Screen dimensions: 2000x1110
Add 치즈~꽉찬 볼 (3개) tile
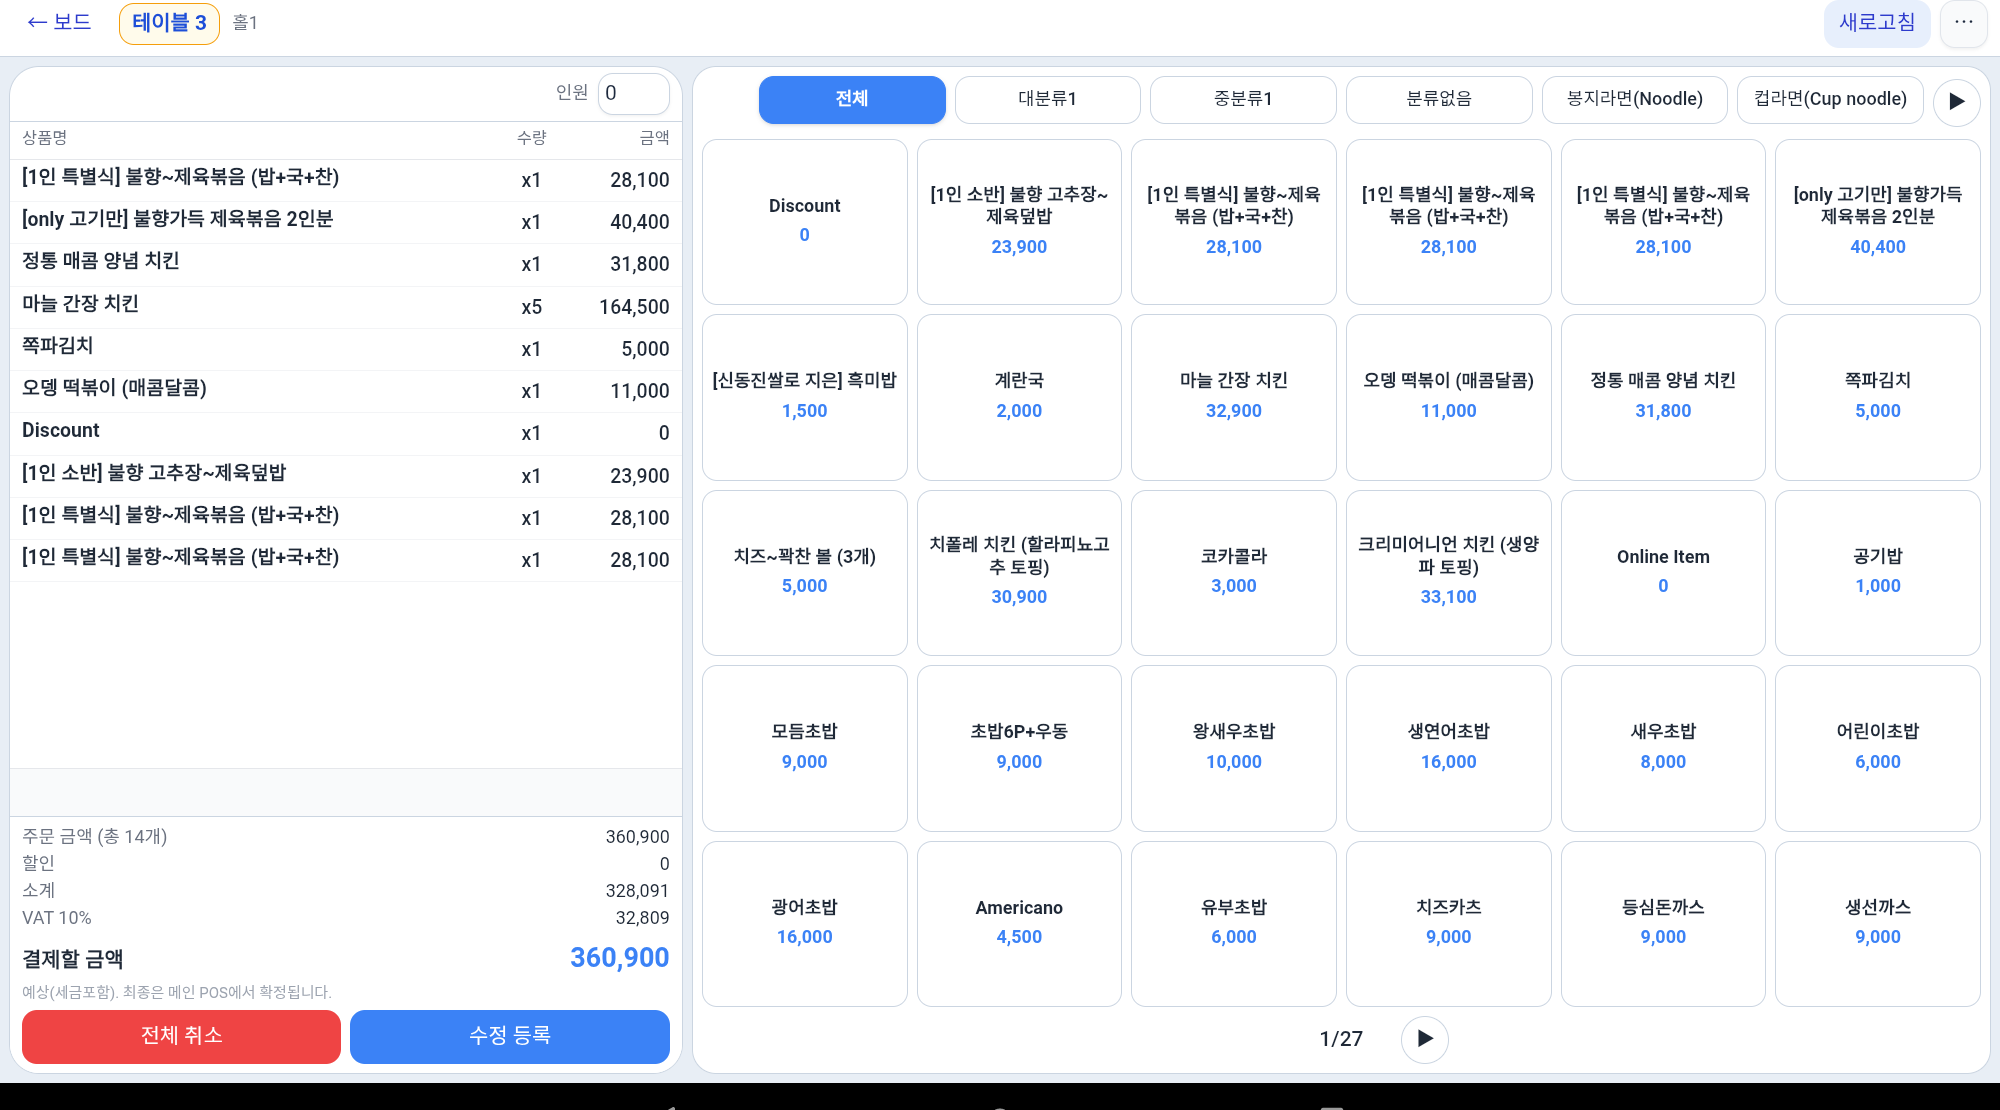click(804, 572)
